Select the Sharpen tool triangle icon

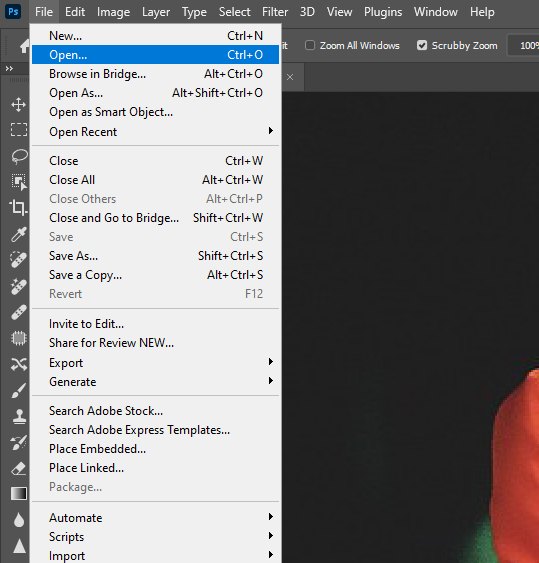pyautogui.click(x=19, y=546)
